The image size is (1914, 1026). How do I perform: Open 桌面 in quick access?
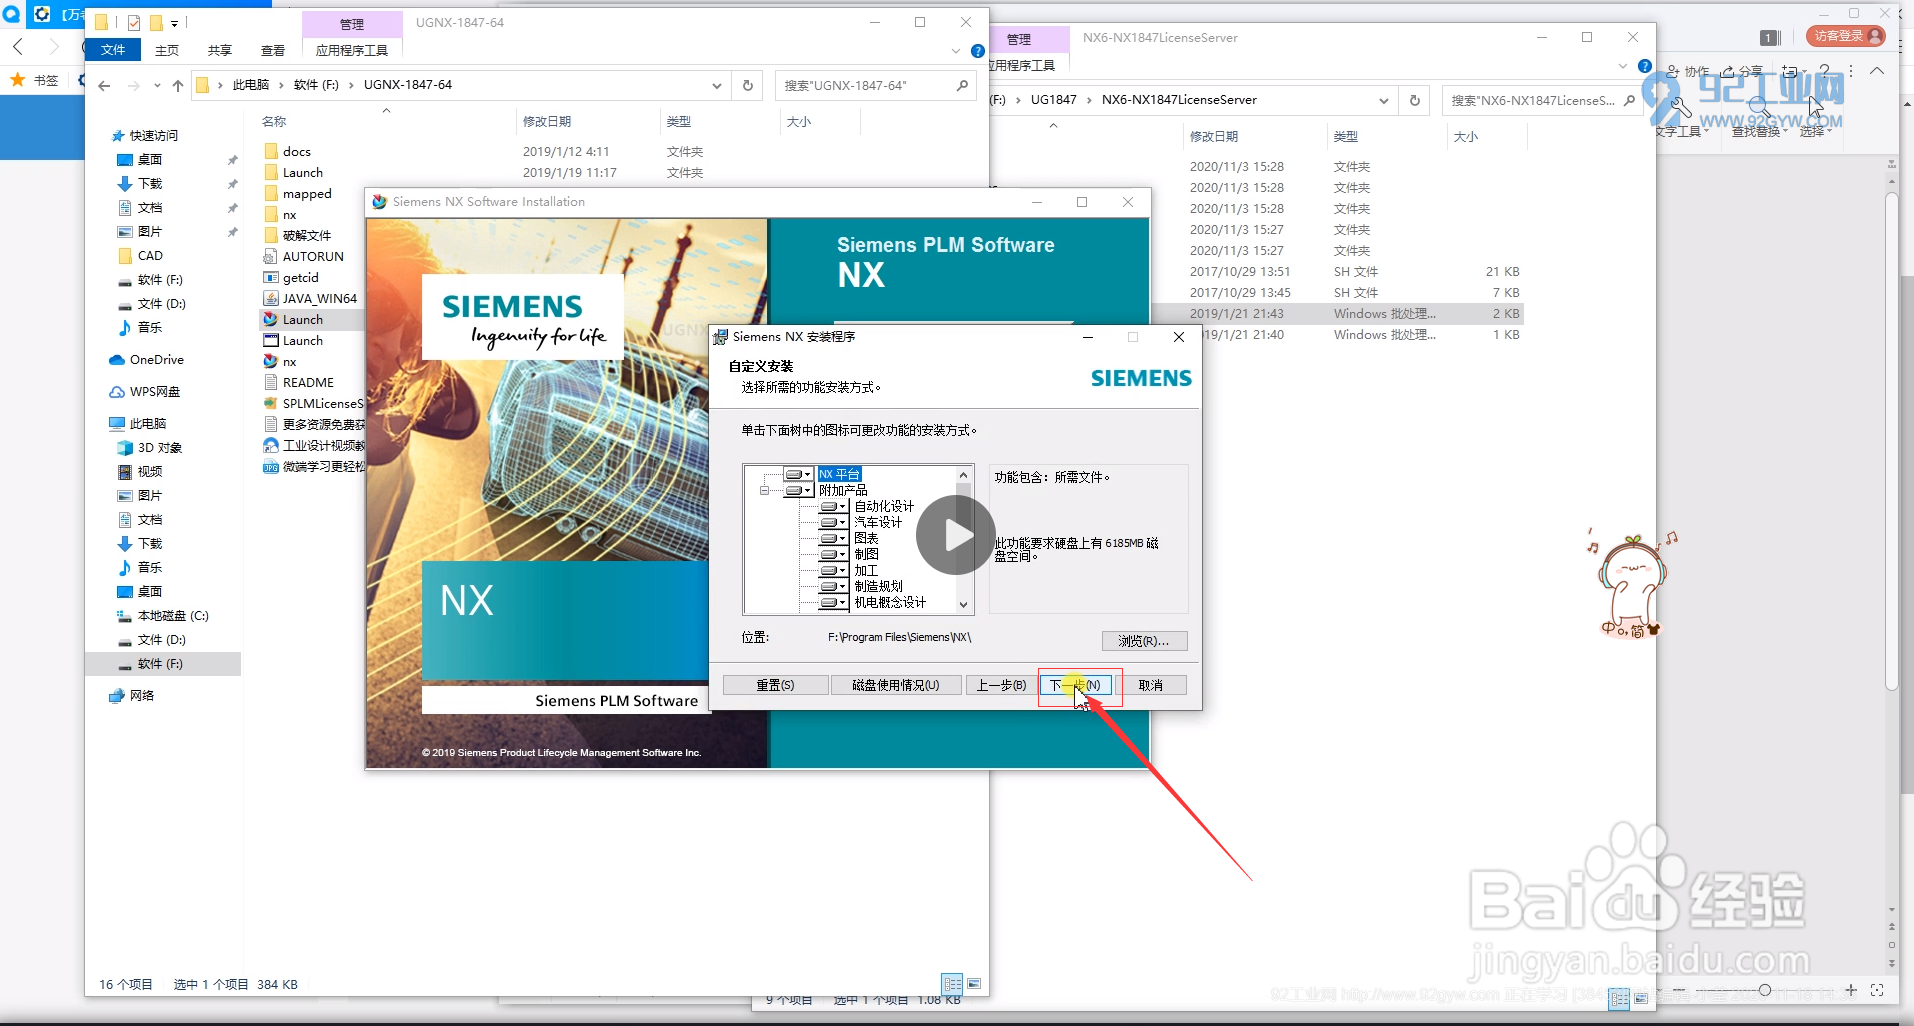[150, 159]
